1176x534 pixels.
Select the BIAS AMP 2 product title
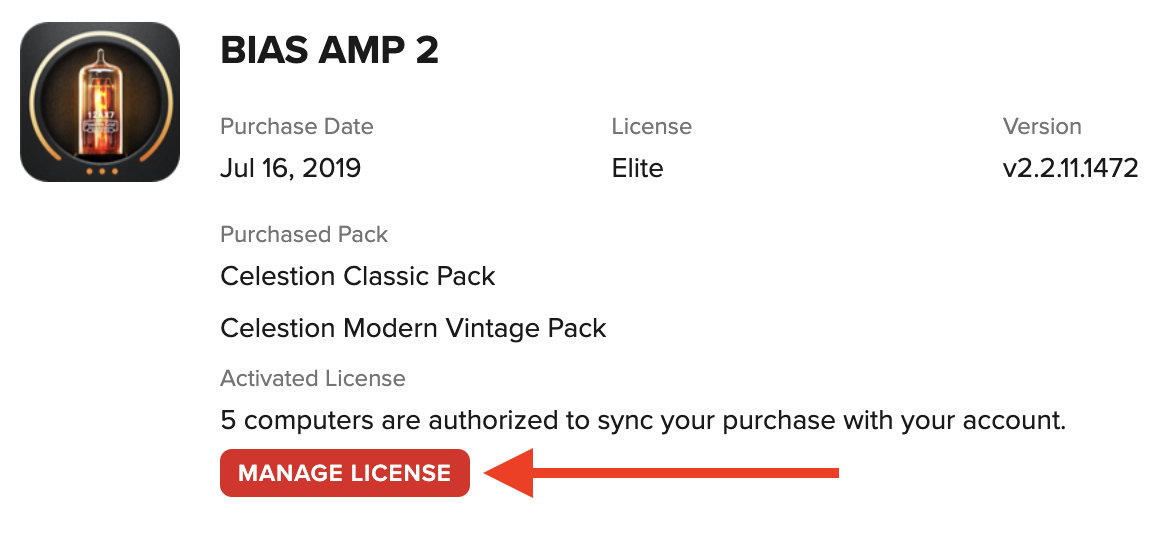click(329, 51)
